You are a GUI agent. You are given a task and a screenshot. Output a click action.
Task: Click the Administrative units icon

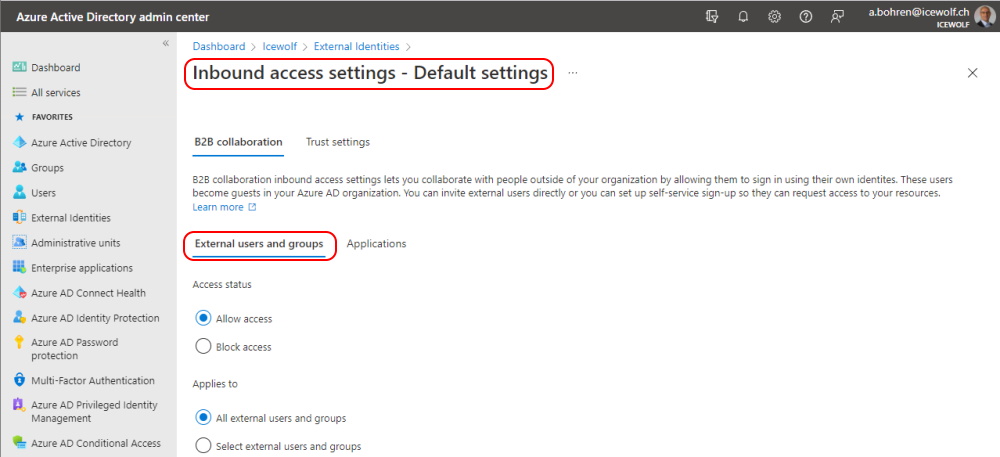pyautogui.click(x=19, y=243)
